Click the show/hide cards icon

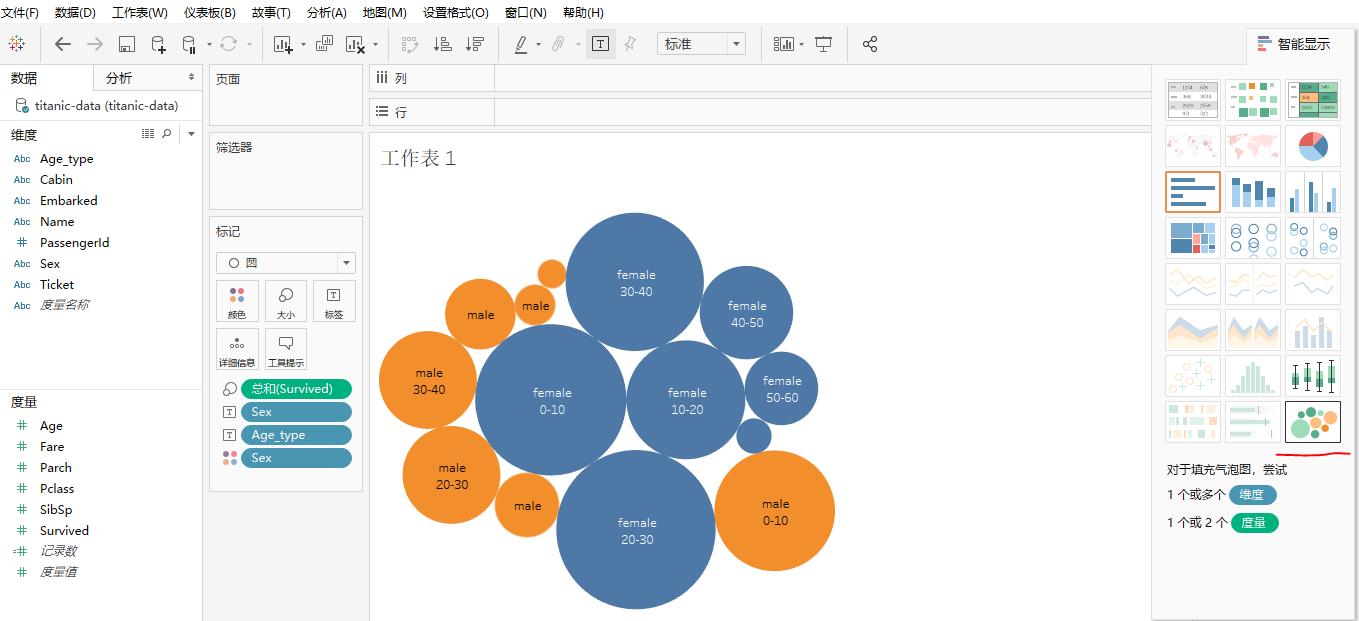click(784, 44)
